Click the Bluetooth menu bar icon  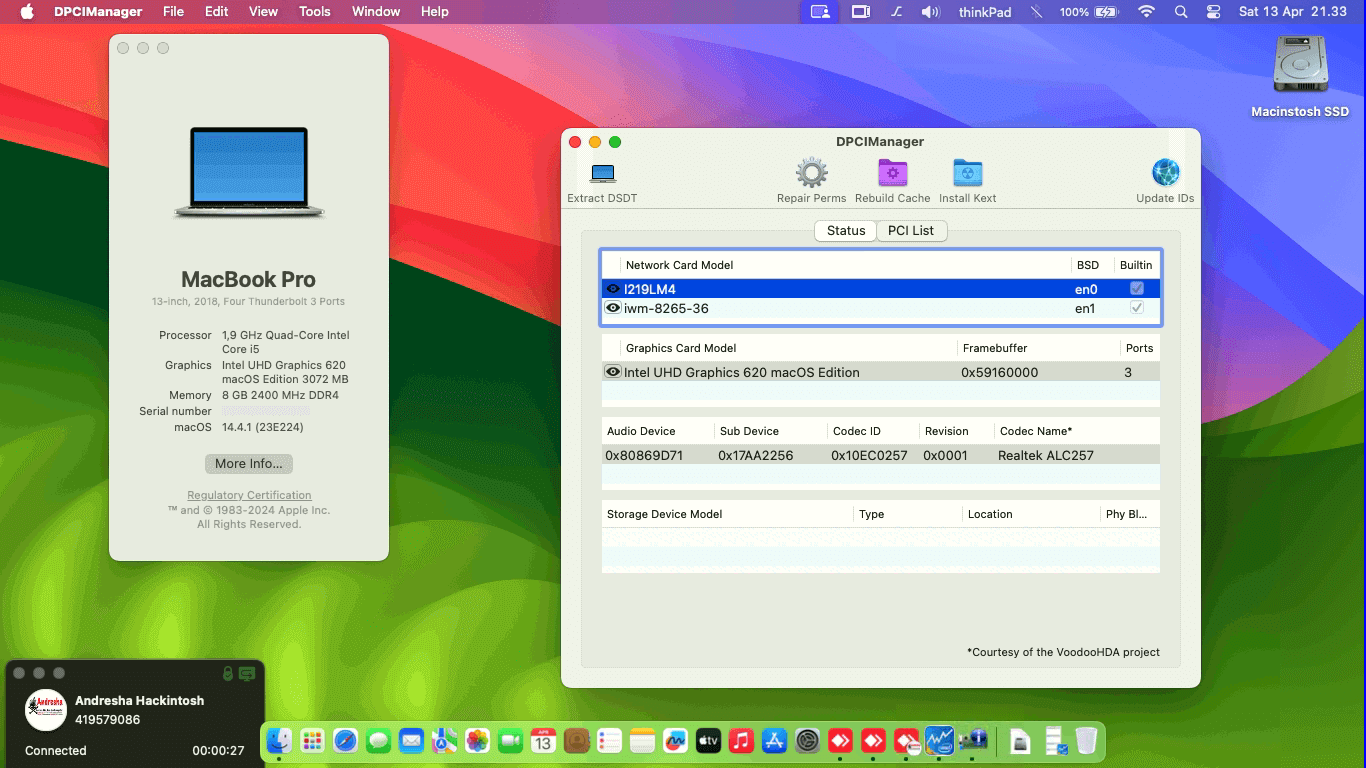(x=1036, y=12)
